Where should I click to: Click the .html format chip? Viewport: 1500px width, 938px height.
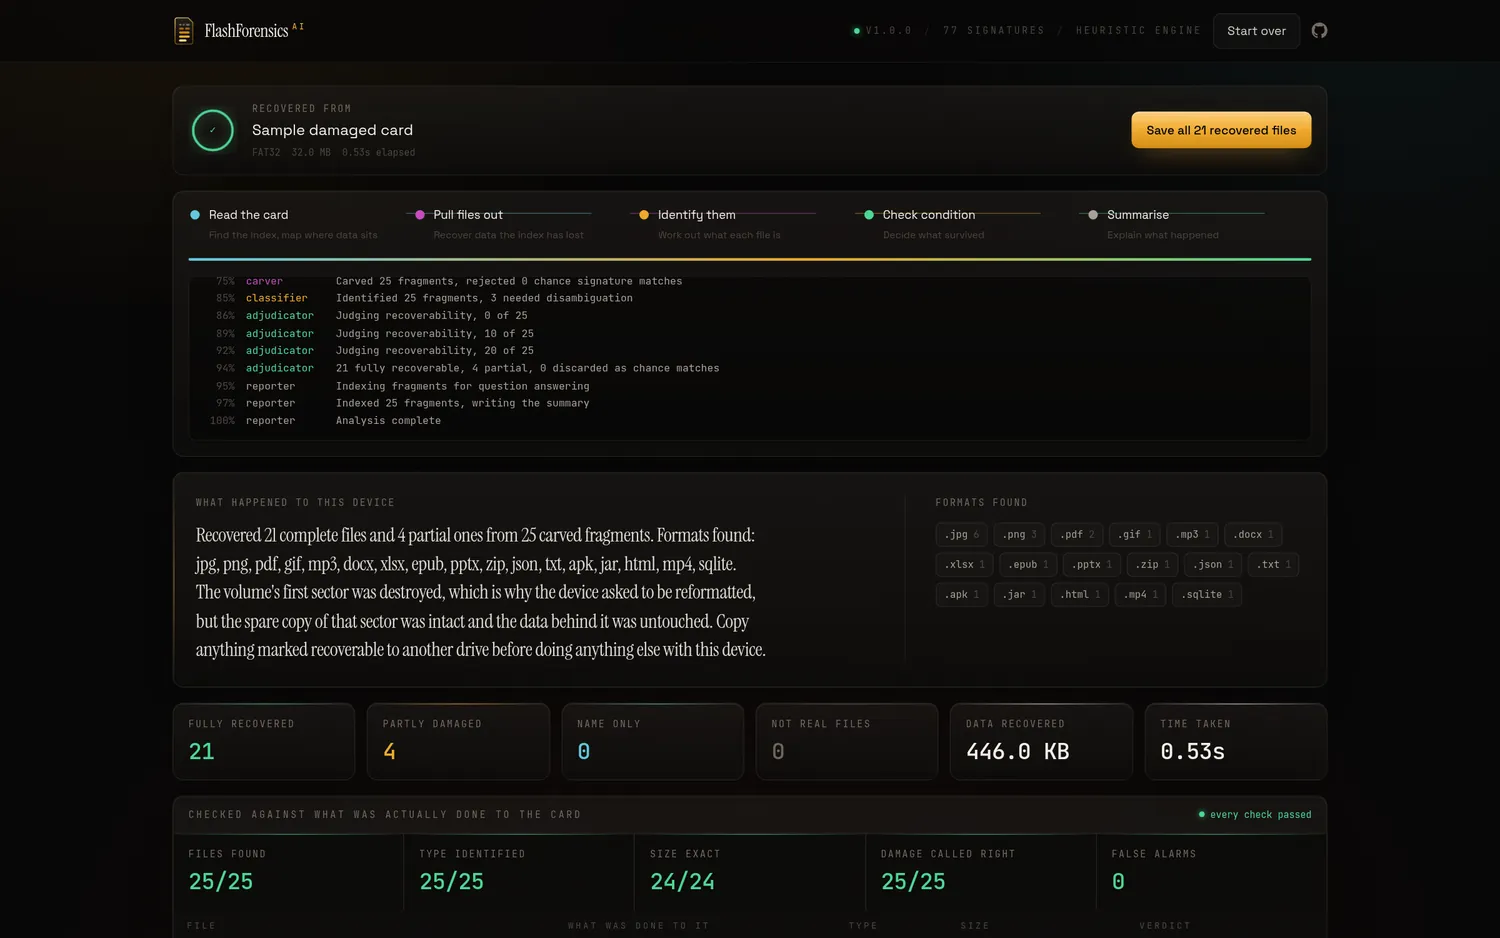coord(1080,595)
